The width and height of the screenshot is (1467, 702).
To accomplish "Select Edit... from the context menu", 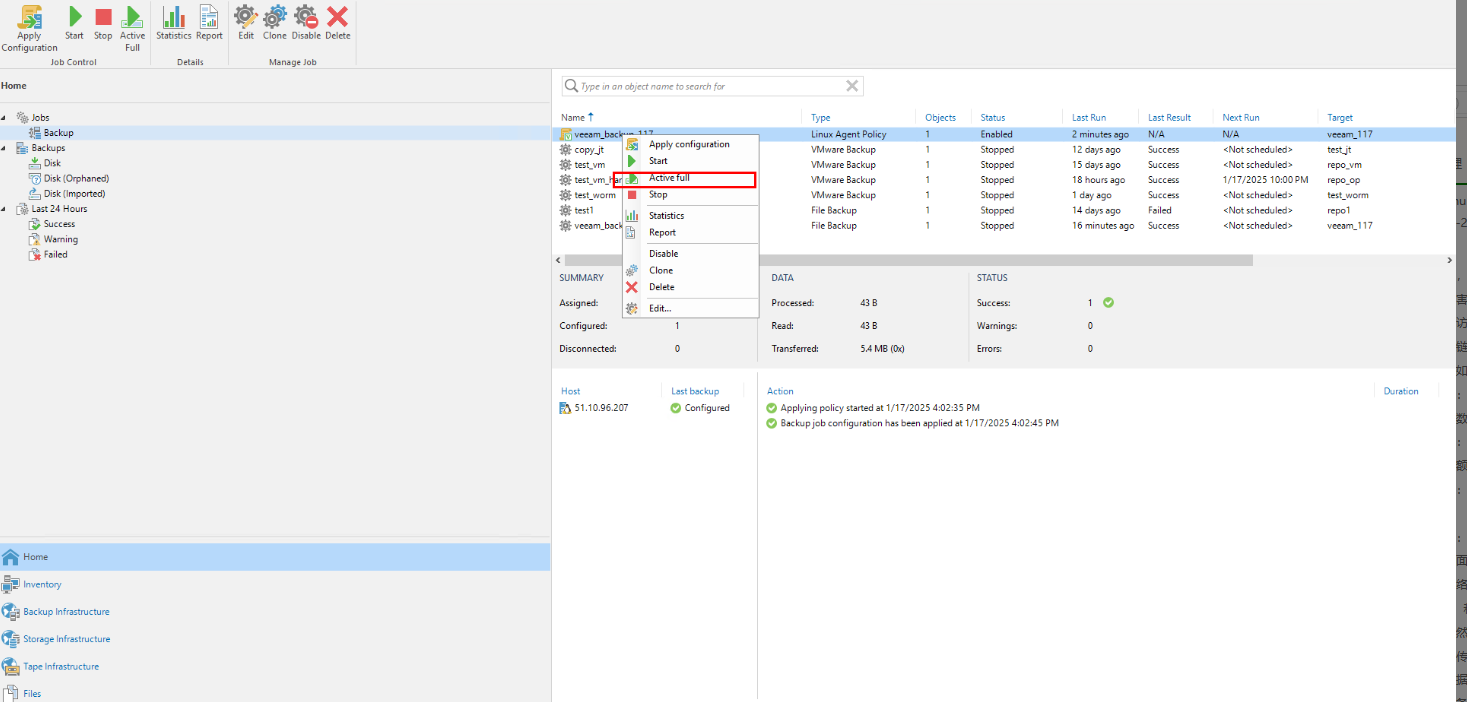I will [660, 308].
